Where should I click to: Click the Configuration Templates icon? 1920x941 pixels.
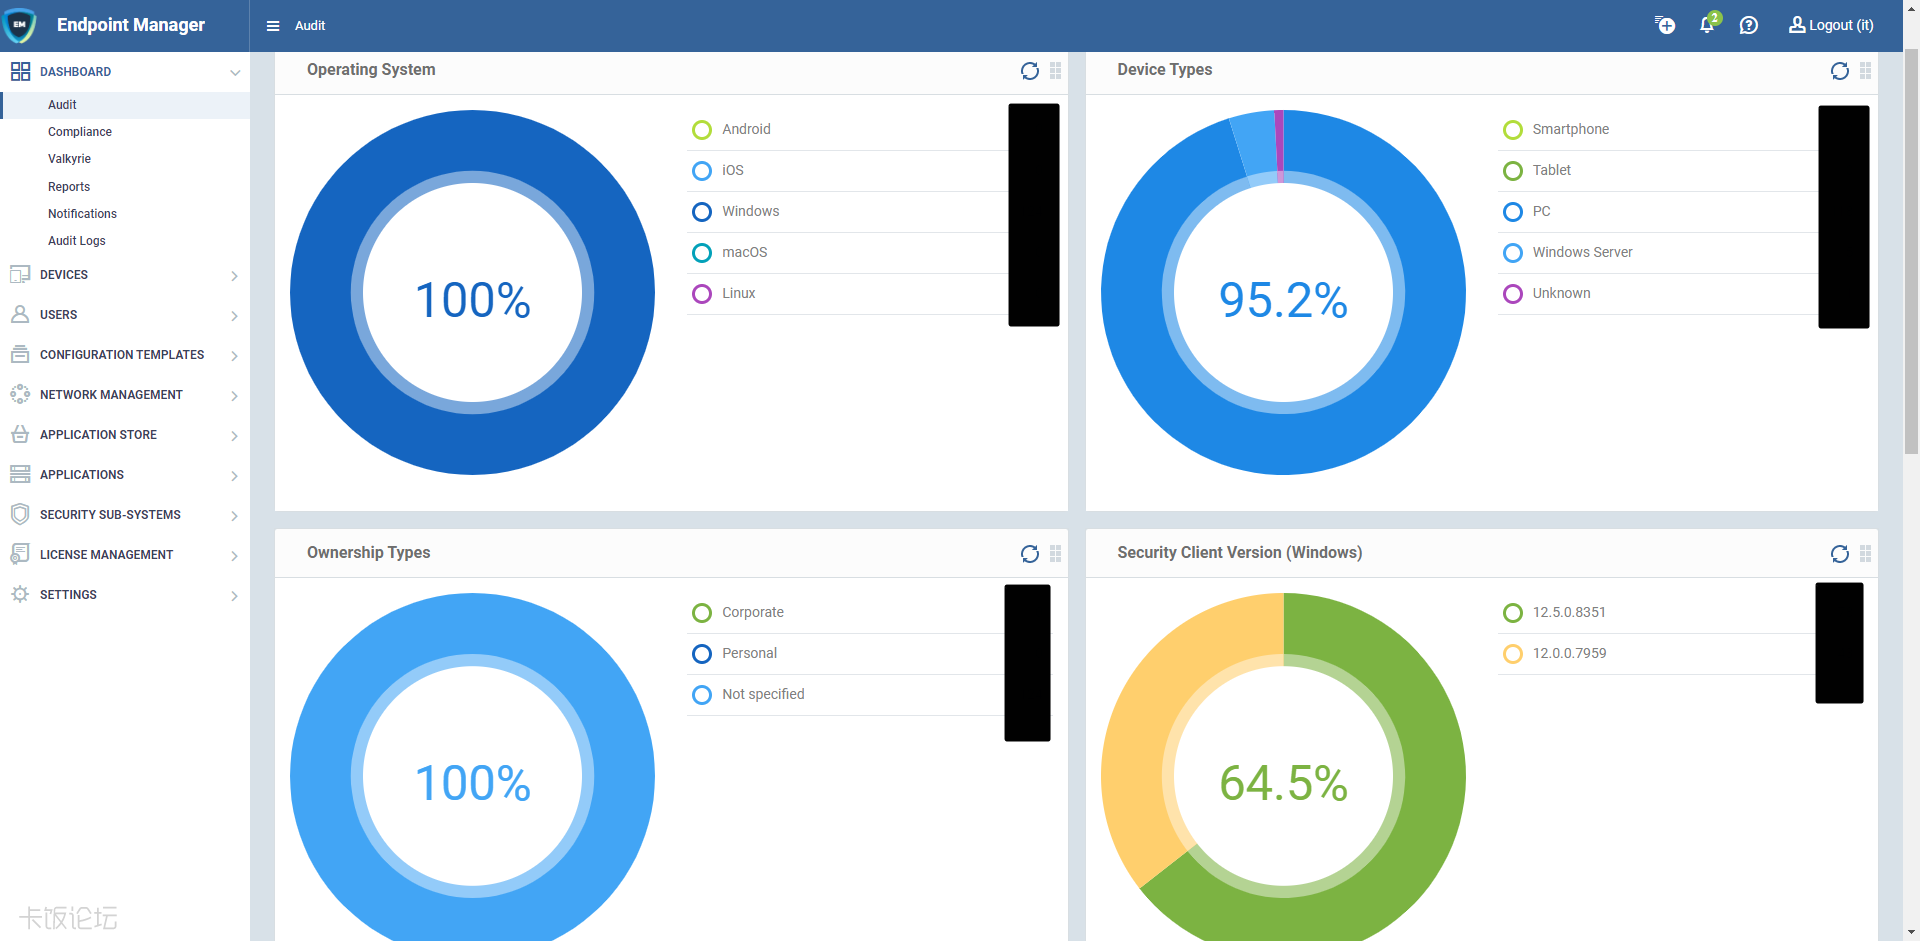tap(20, 354)
